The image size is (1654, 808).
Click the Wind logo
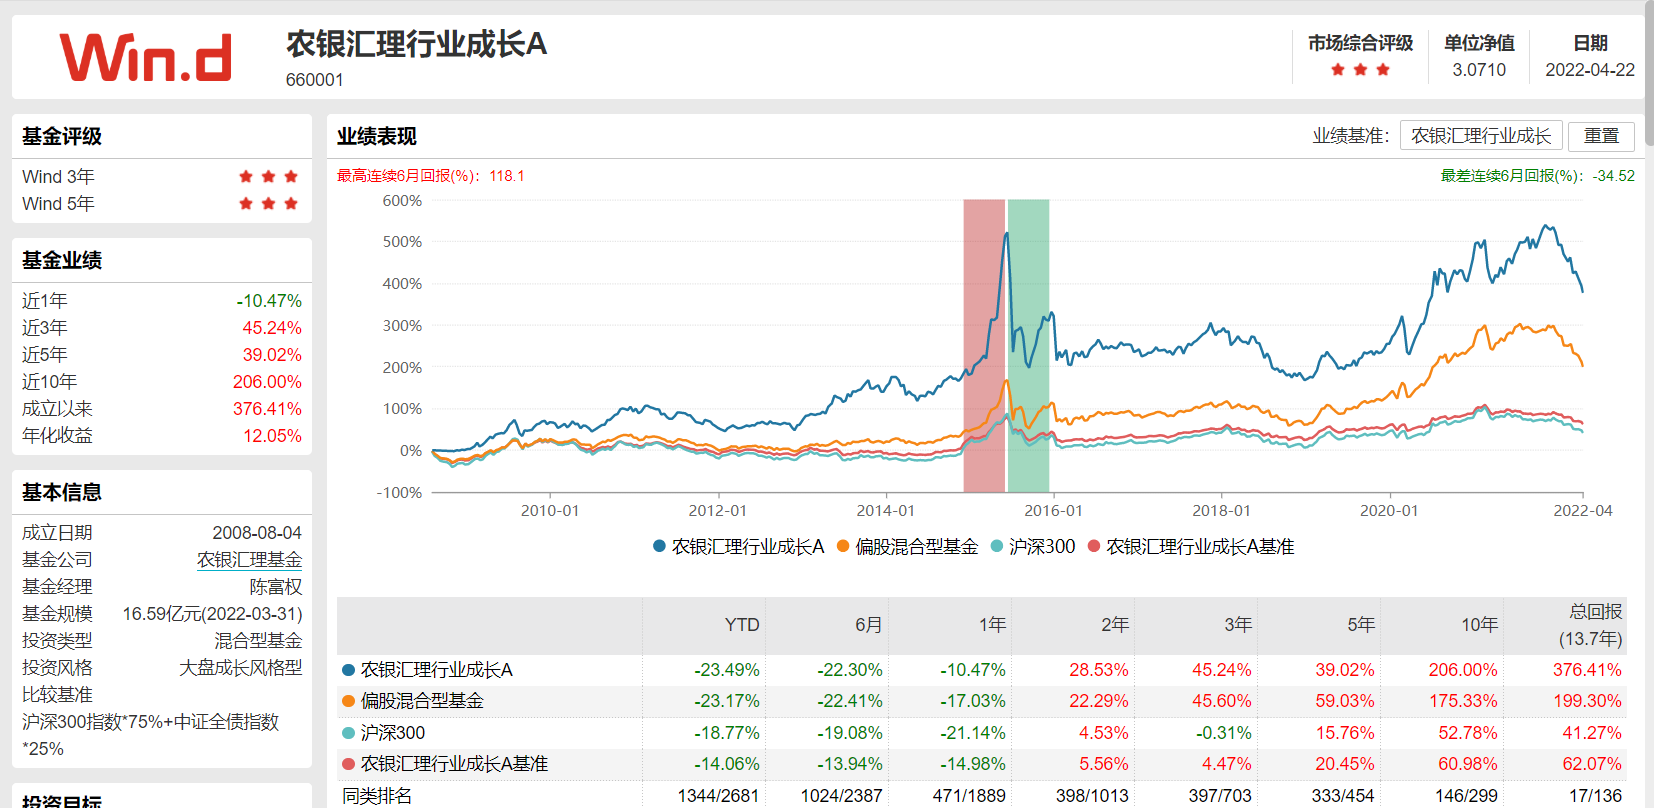click(146, 58)
